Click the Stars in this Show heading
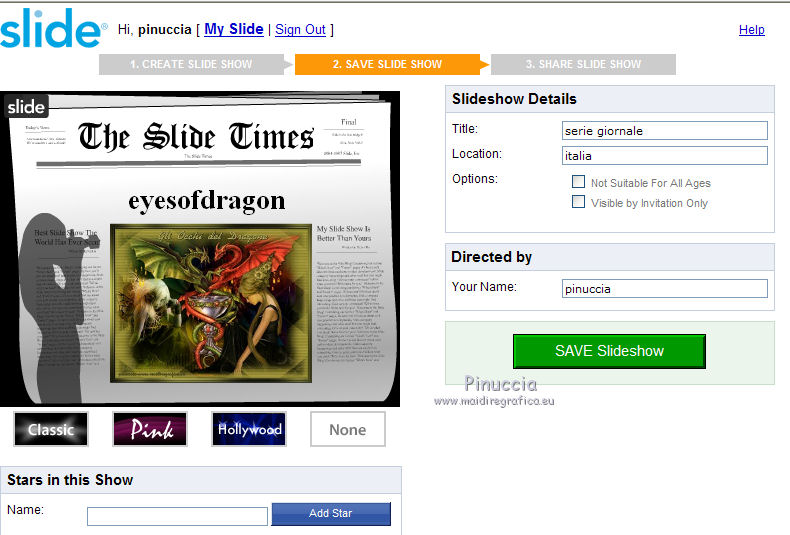Screen dimensions: 790x535 pos(70,480)
